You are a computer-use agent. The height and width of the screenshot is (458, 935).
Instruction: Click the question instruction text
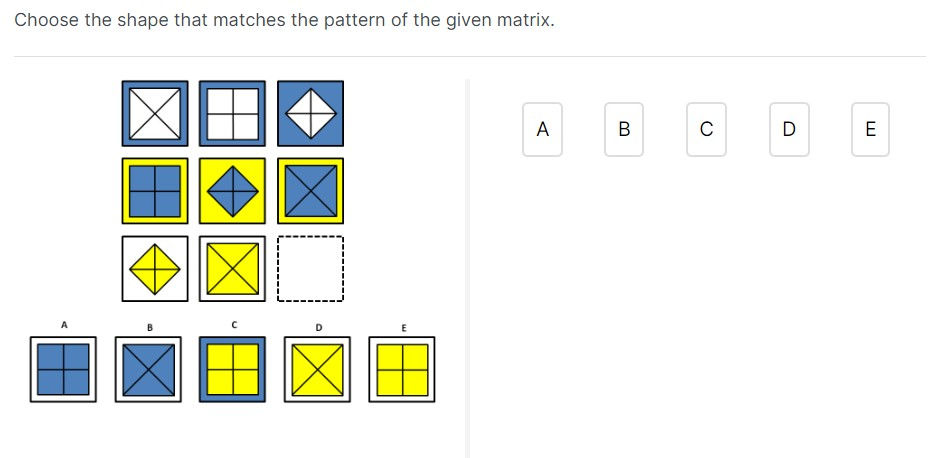click(x=284, y=20)
